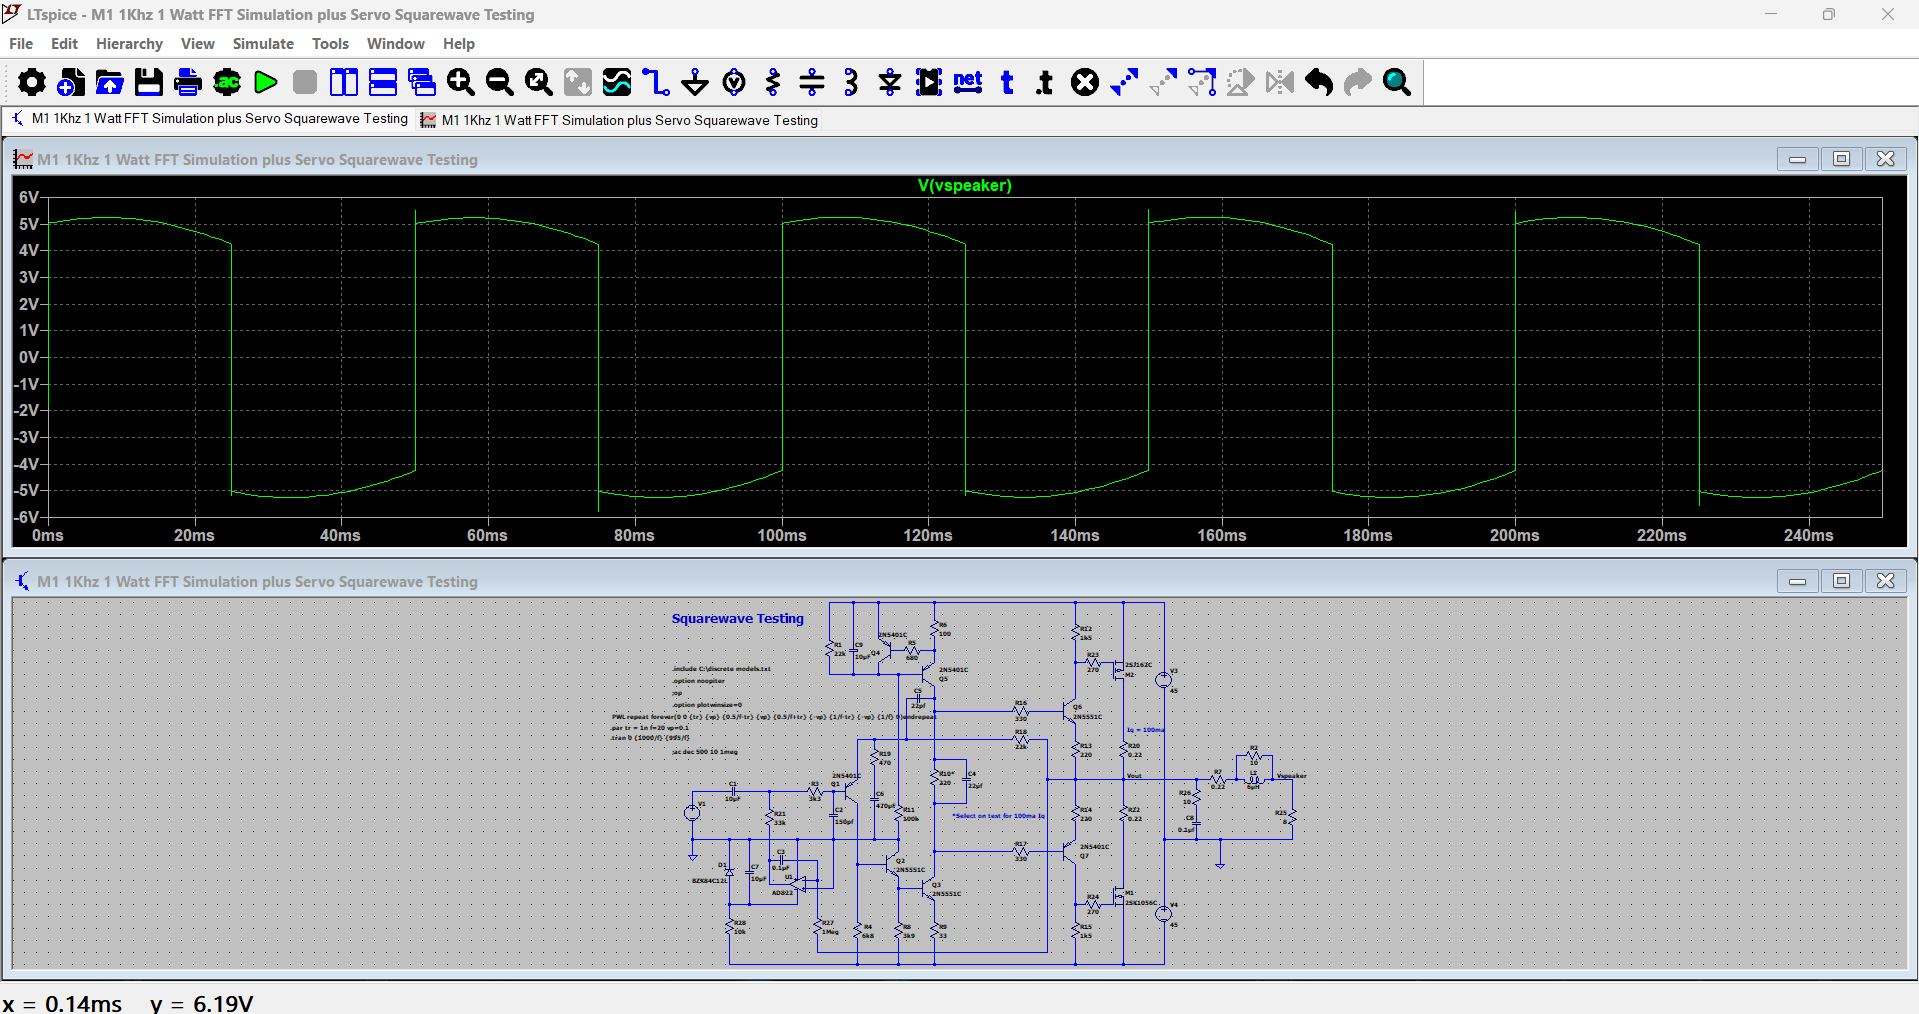Open the Window menu
Viewport: 1919px width, 1014px height.
395,44
